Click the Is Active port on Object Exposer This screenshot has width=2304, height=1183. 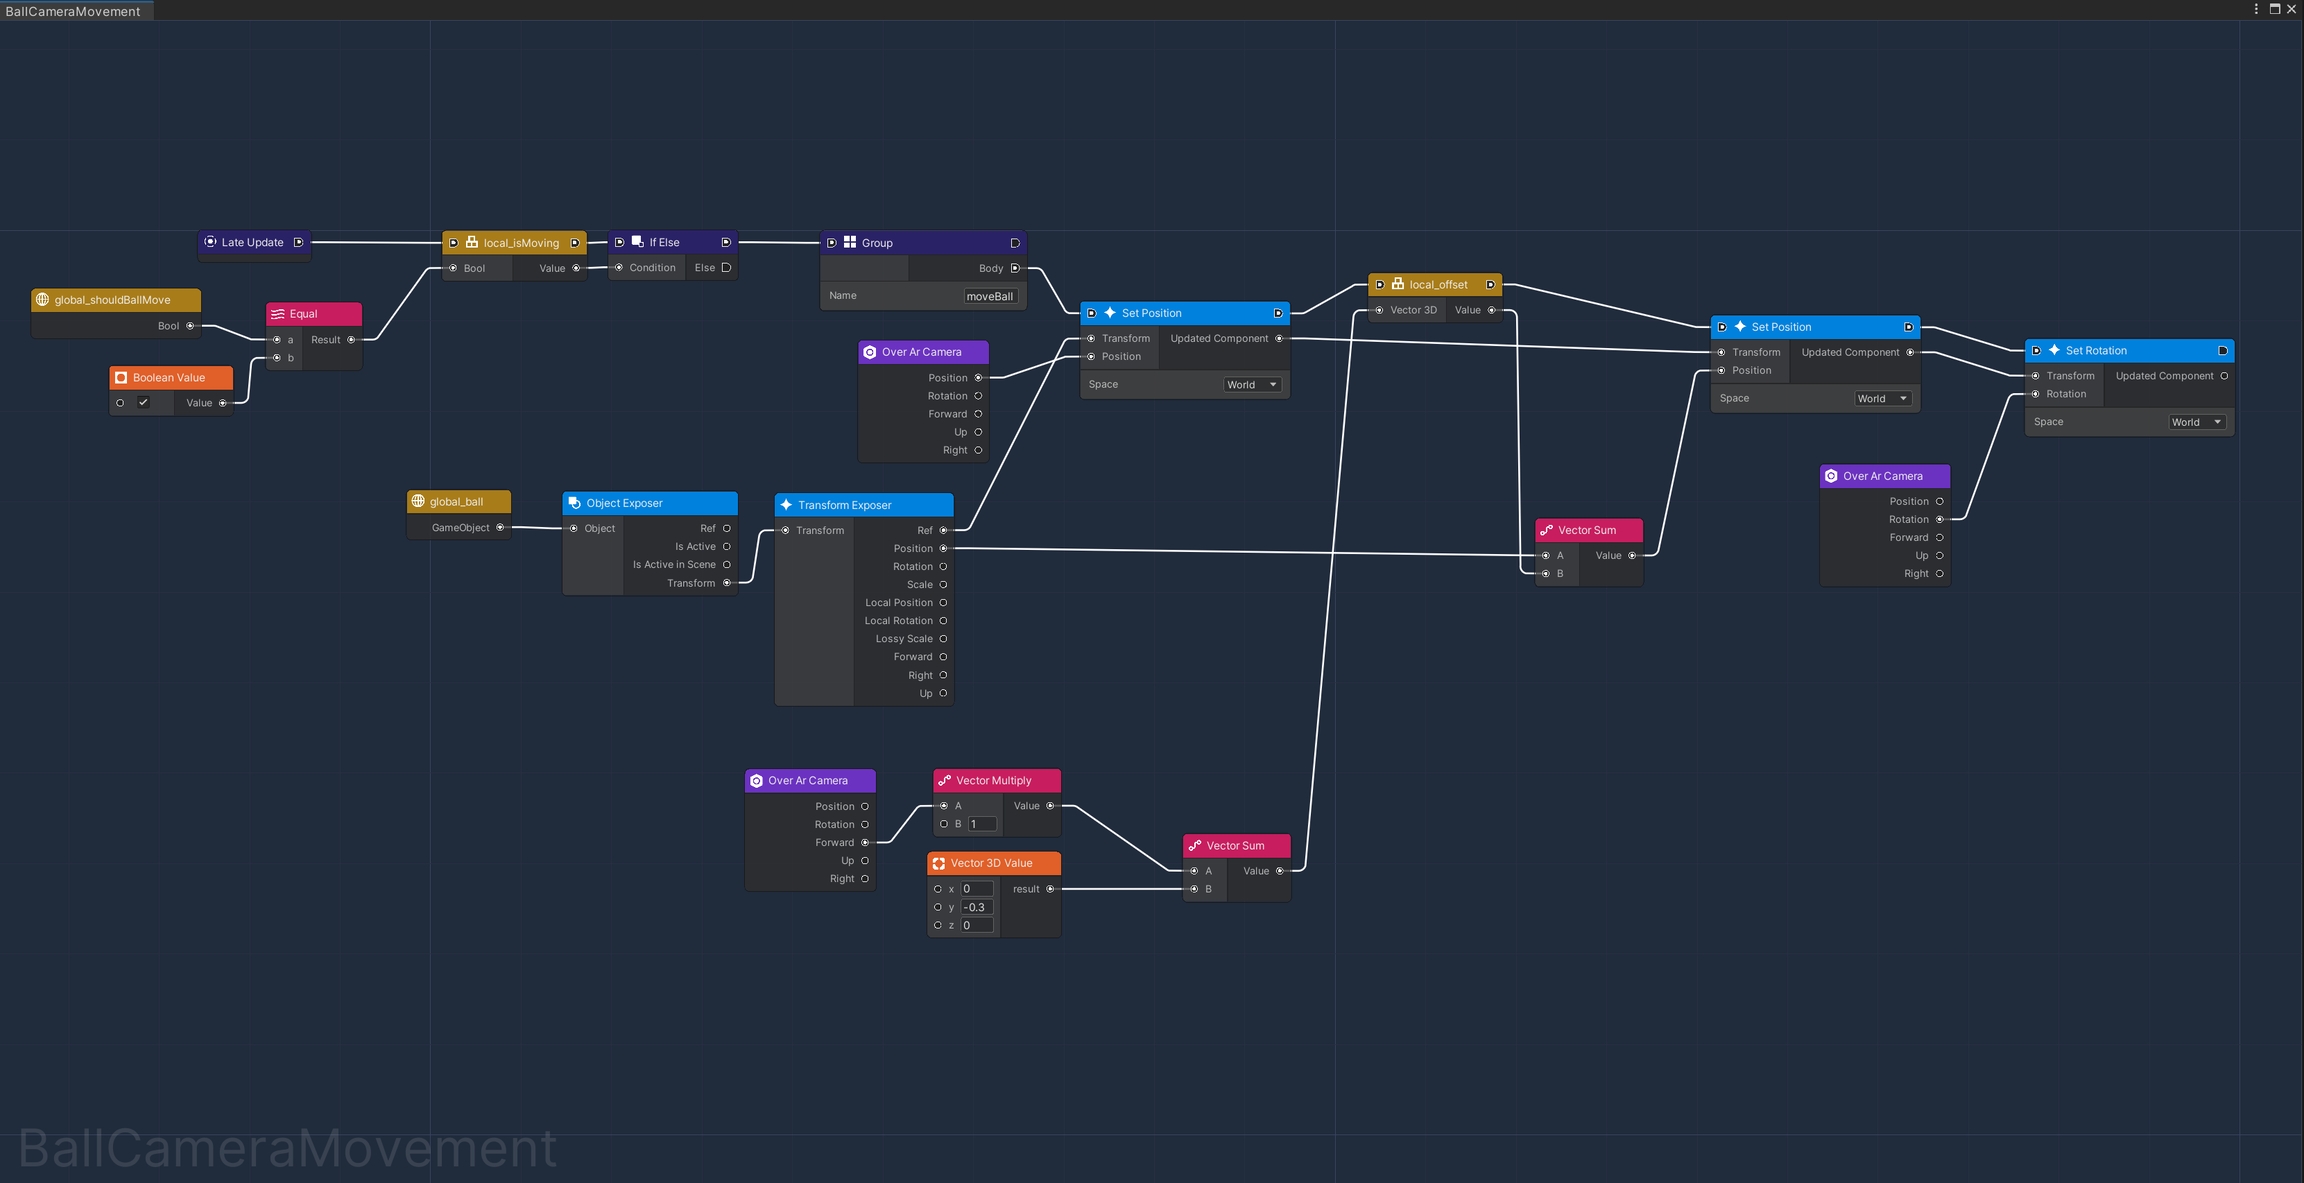(727, 546)
